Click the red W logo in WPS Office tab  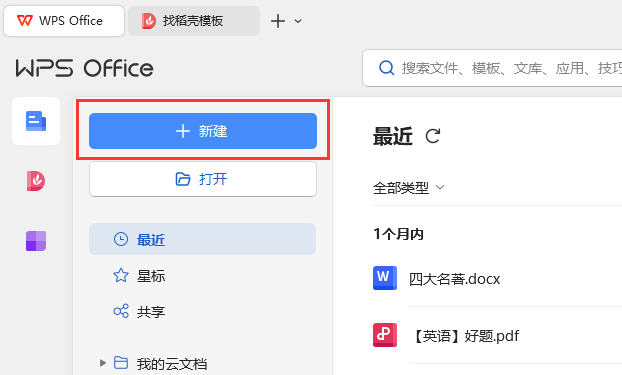(25, 20)
